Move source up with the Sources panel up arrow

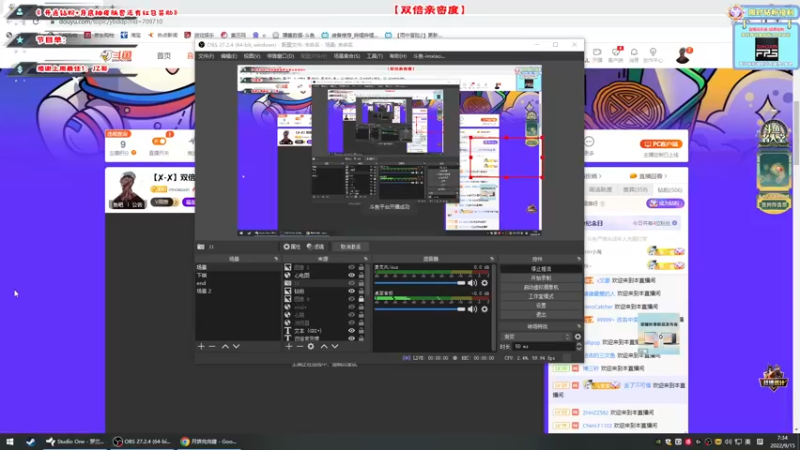324,346
